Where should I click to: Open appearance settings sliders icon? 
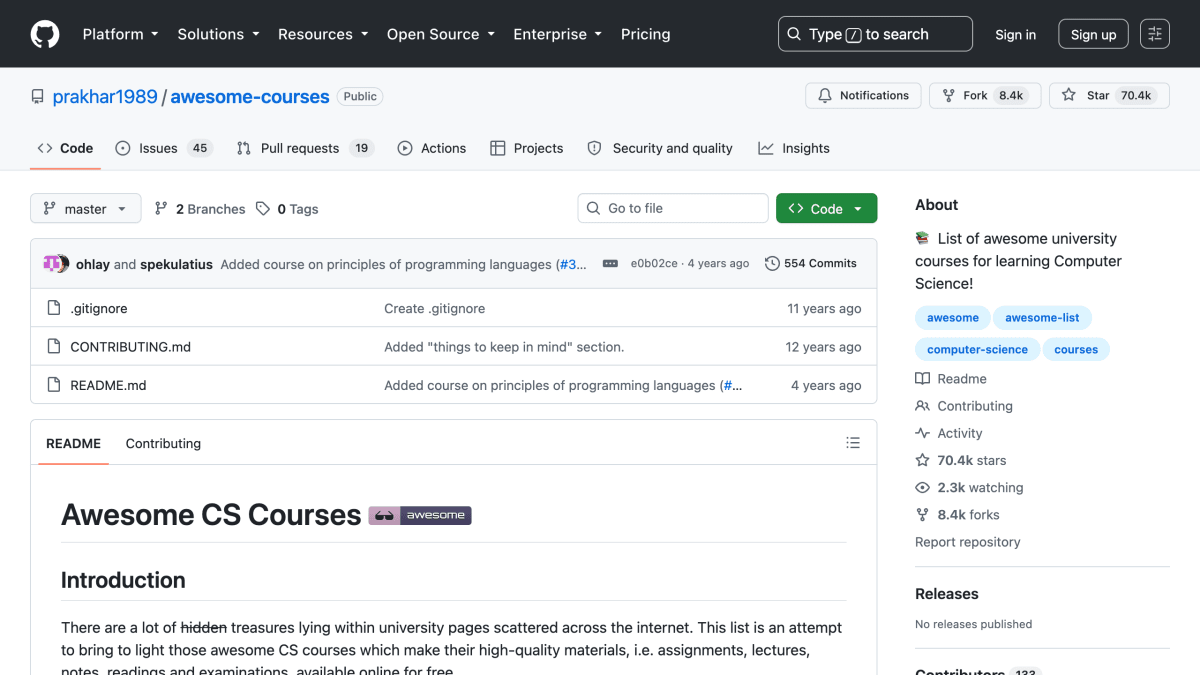pyautogui.click(x=1155, y=34)
